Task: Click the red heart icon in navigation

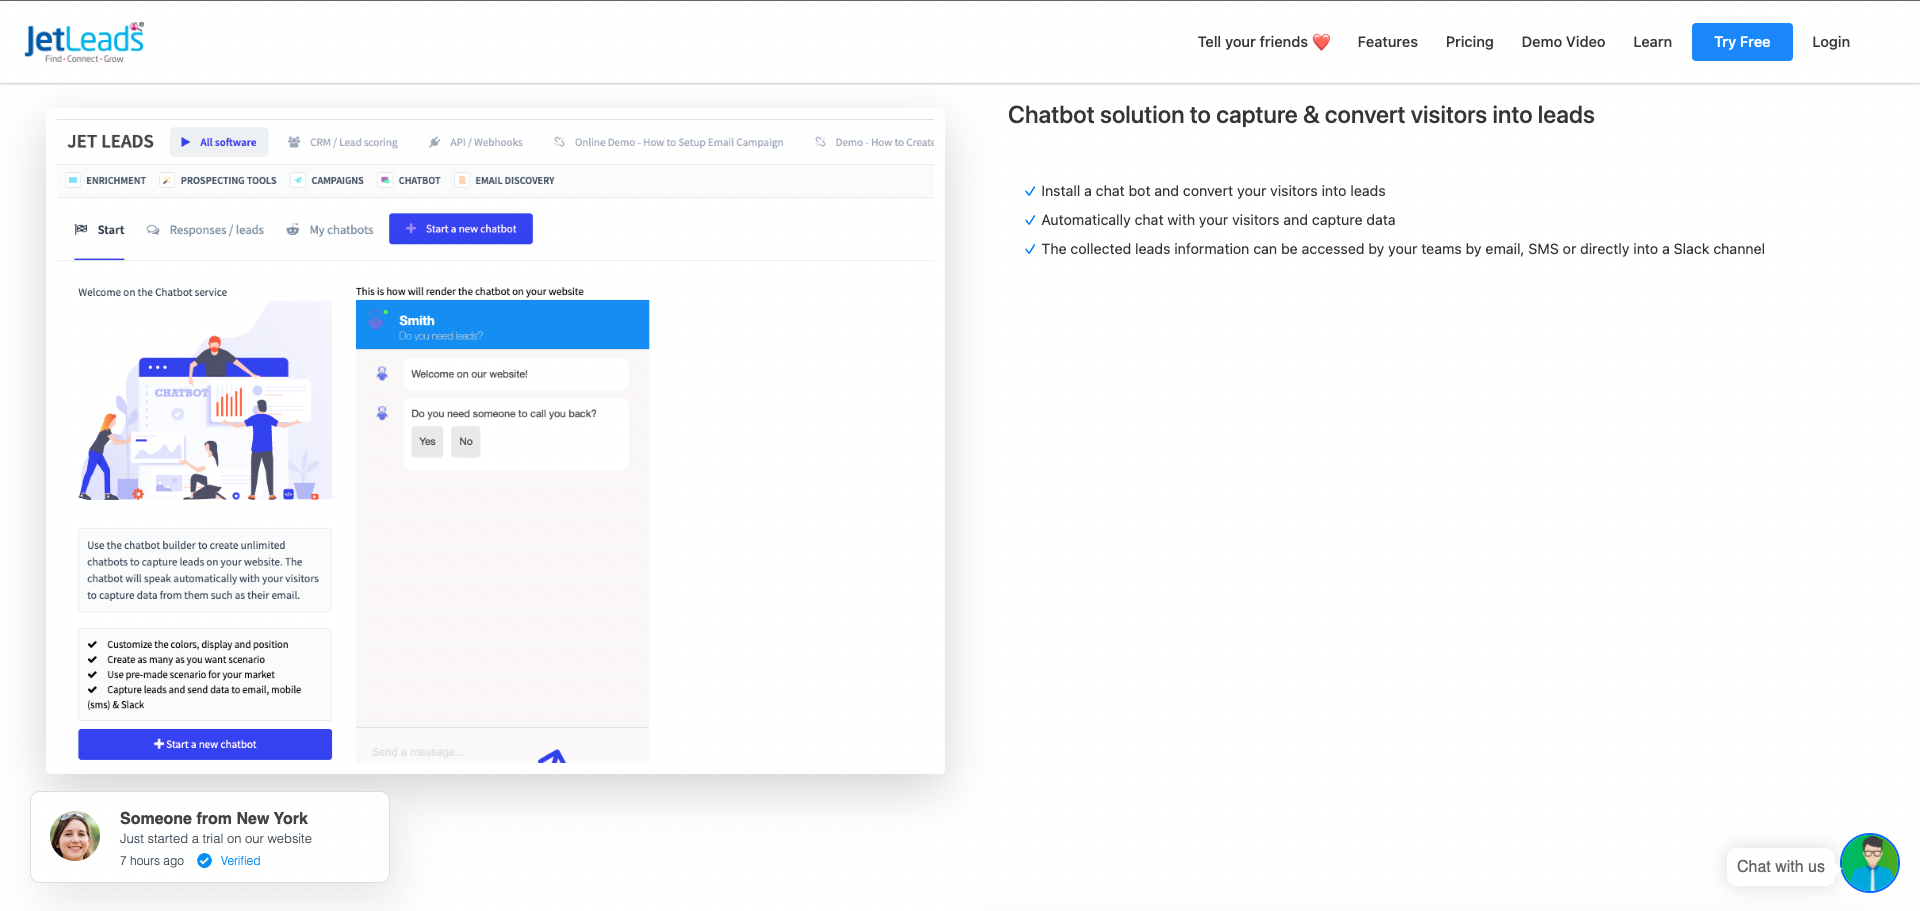Action: [1321, 42]
